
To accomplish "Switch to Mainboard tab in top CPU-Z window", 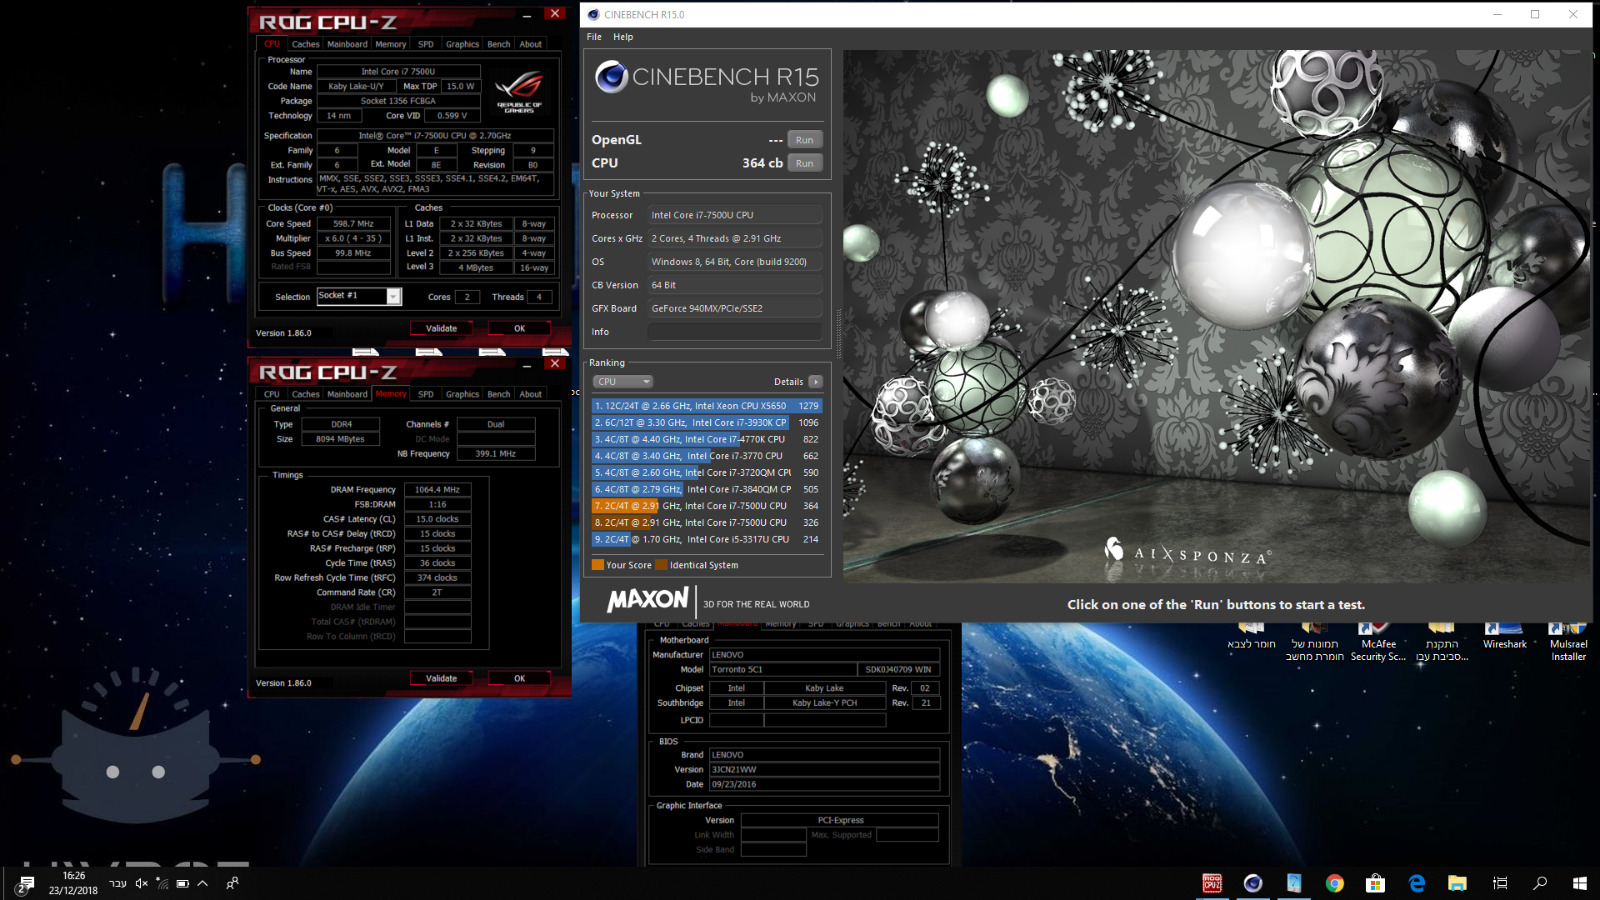I will (347, 44).
